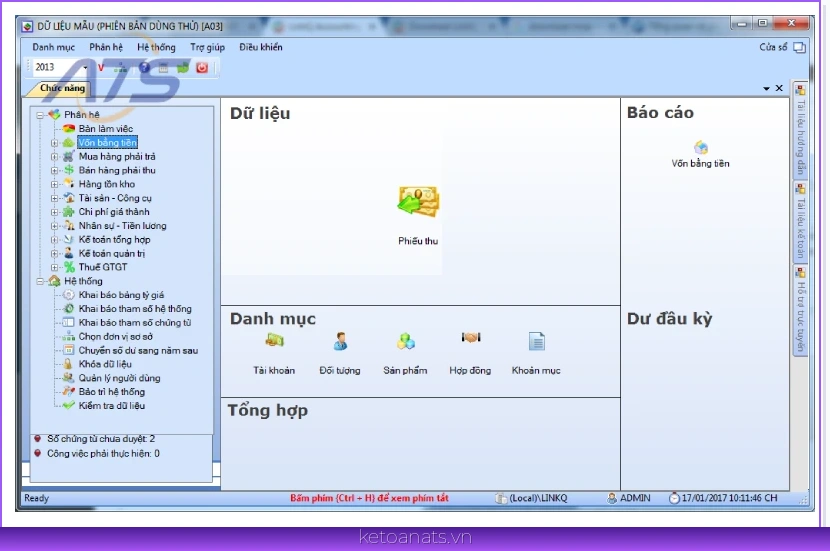Viewport: 830px width, 551px height.
Task: Open Khai báo tham số hệ thống
Action: tap(135, 309)
